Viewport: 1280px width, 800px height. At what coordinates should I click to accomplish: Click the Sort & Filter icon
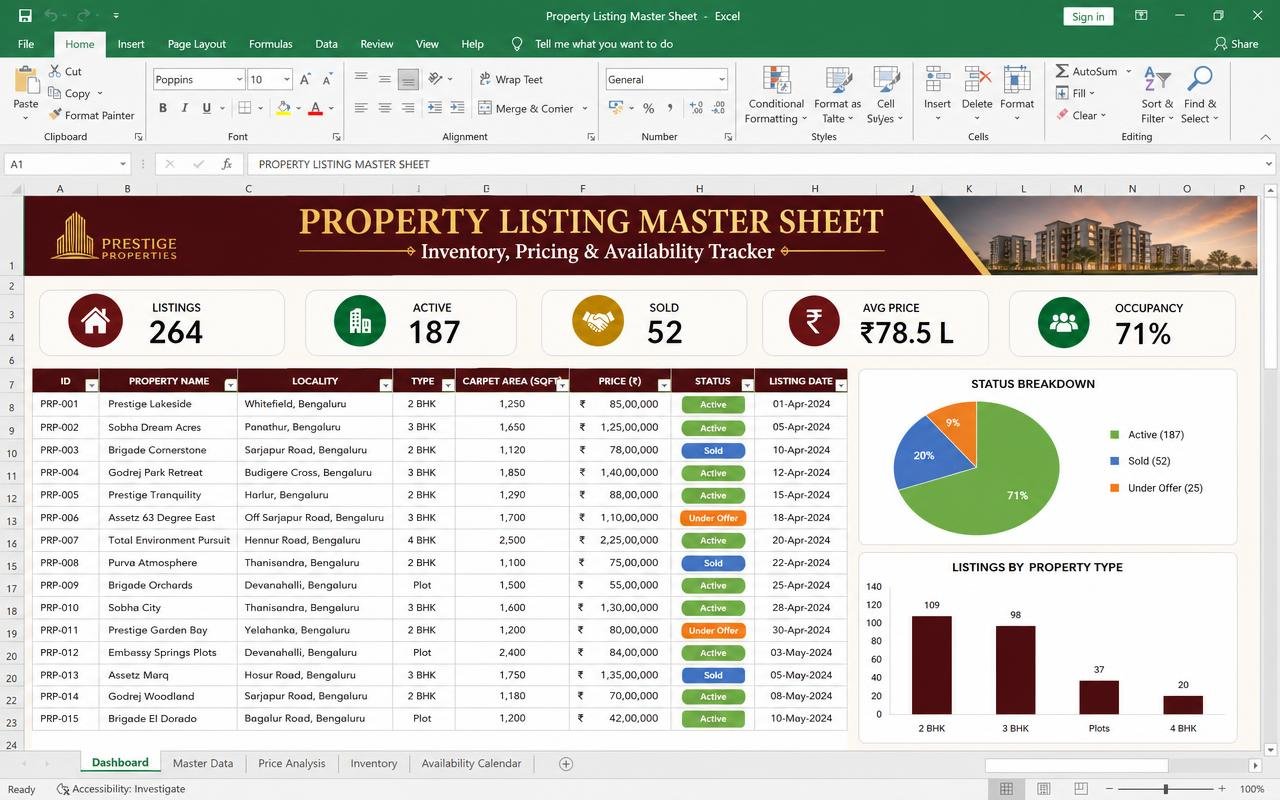1157,80
